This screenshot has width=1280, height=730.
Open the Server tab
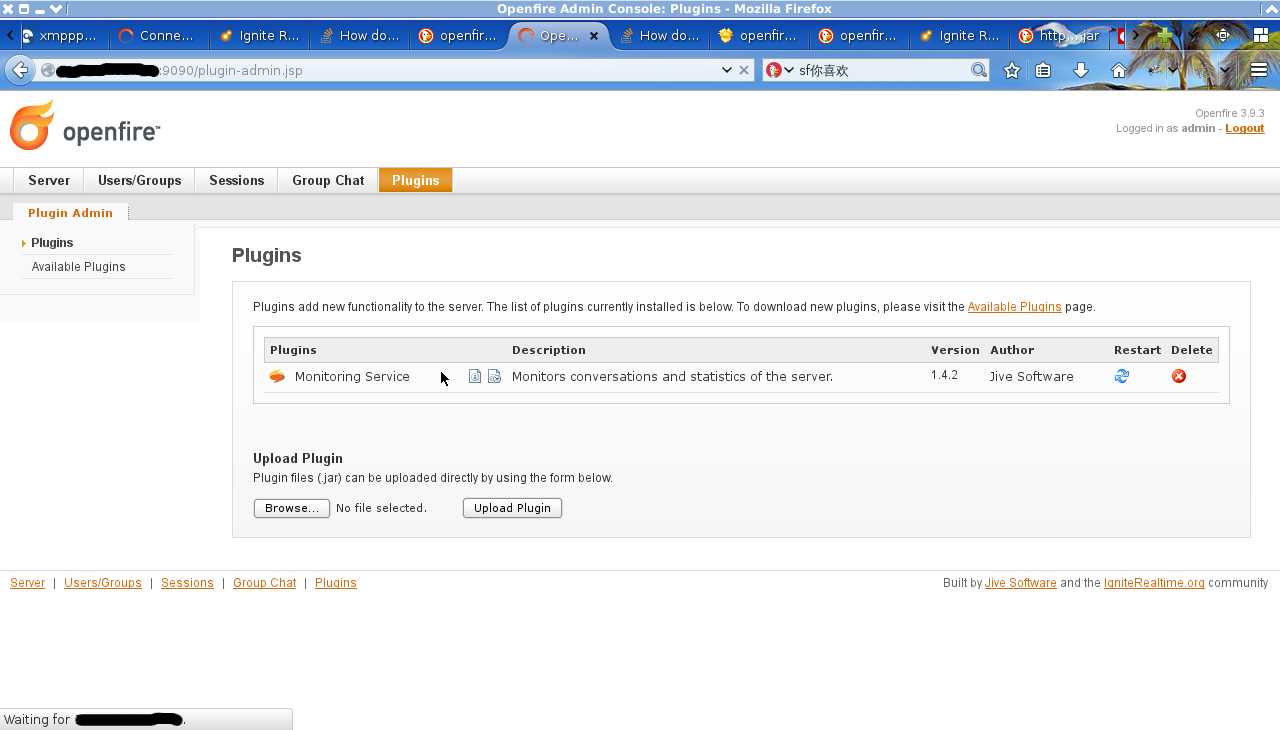(x=49, y=180)
